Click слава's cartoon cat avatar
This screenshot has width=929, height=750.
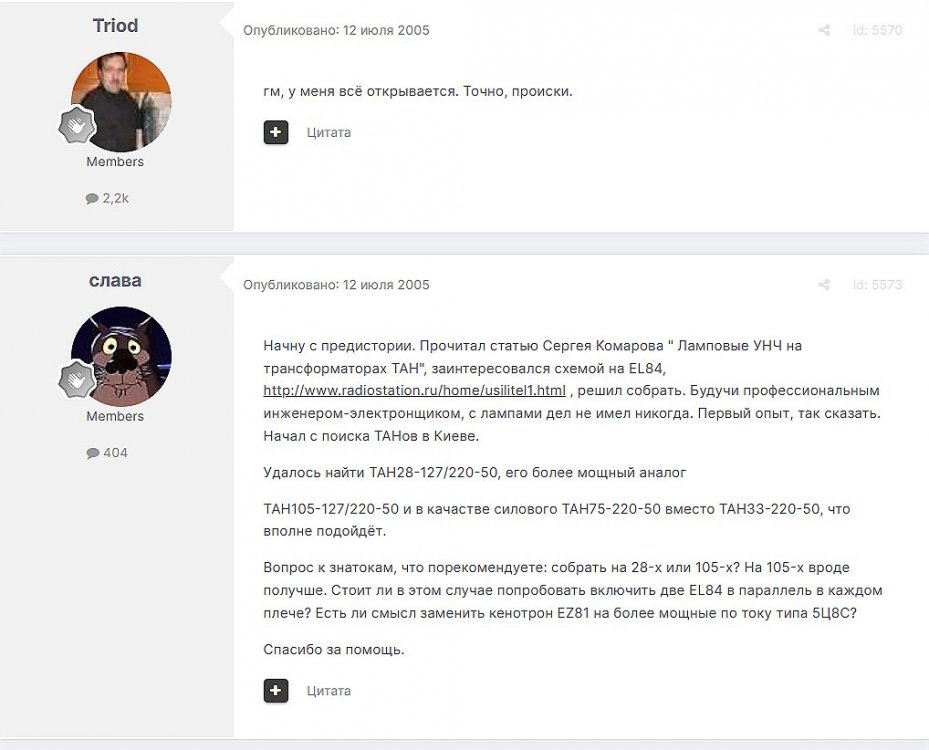tap(121, 357)
